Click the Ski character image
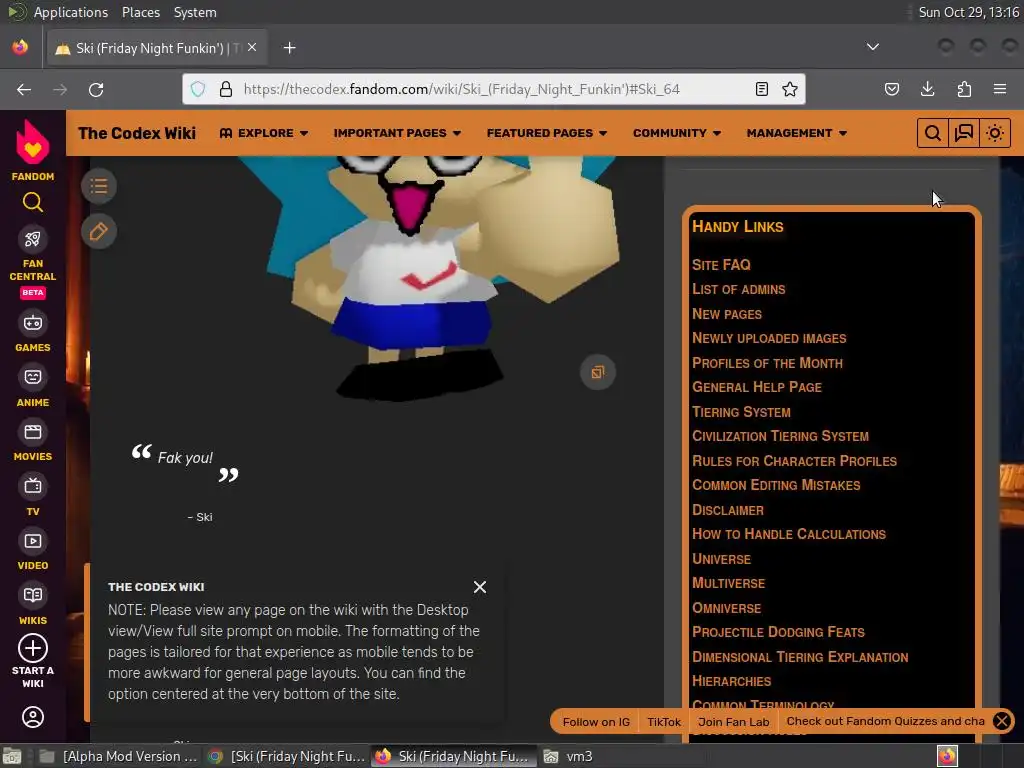 click(431, 278)
